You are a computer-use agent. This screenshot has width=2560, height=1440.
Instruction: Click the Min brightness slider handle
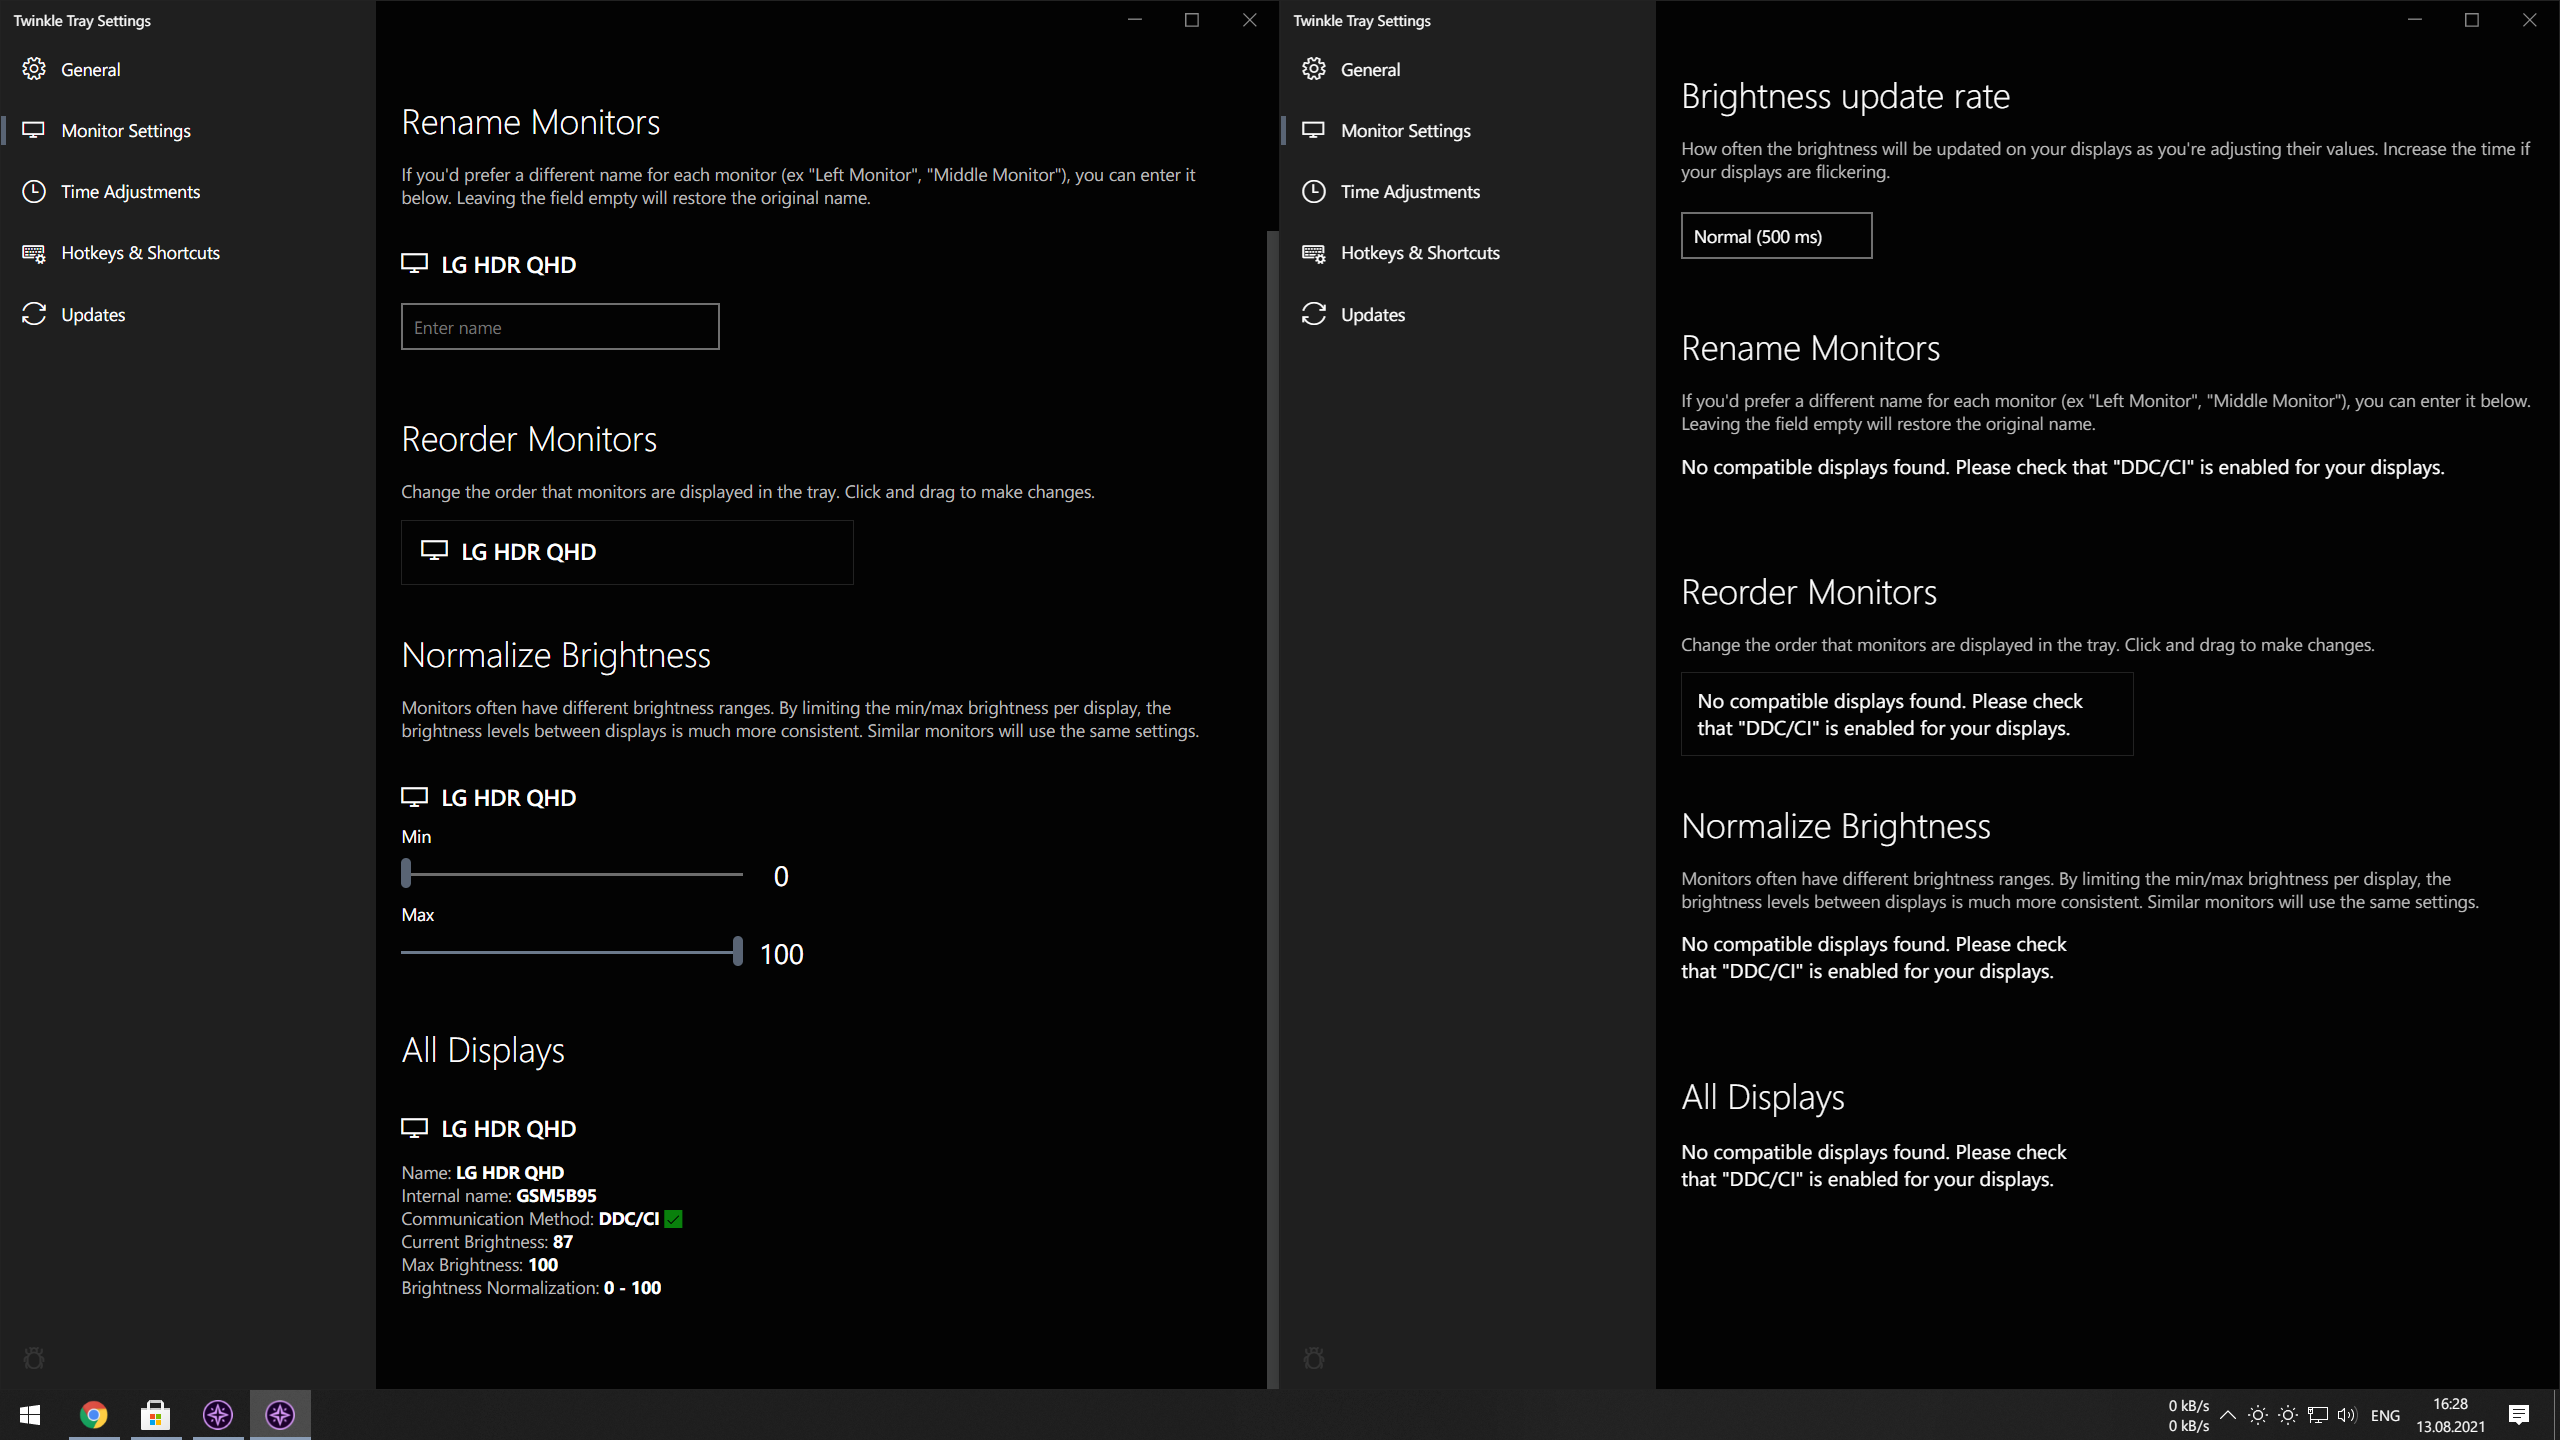click(406, 873)
